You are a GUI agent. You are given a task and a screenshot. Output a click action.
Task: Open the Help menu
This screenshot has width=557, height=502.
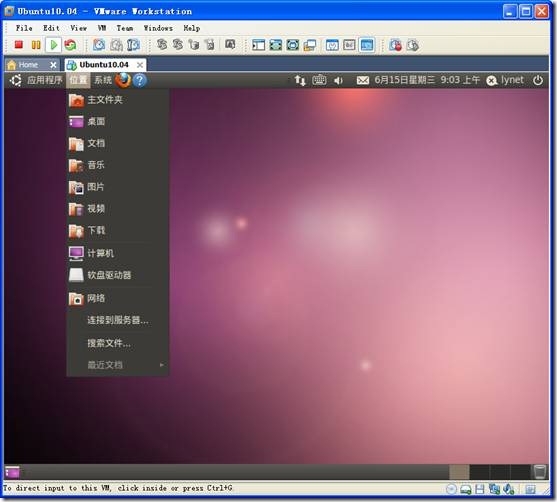(x=191, y=28)
